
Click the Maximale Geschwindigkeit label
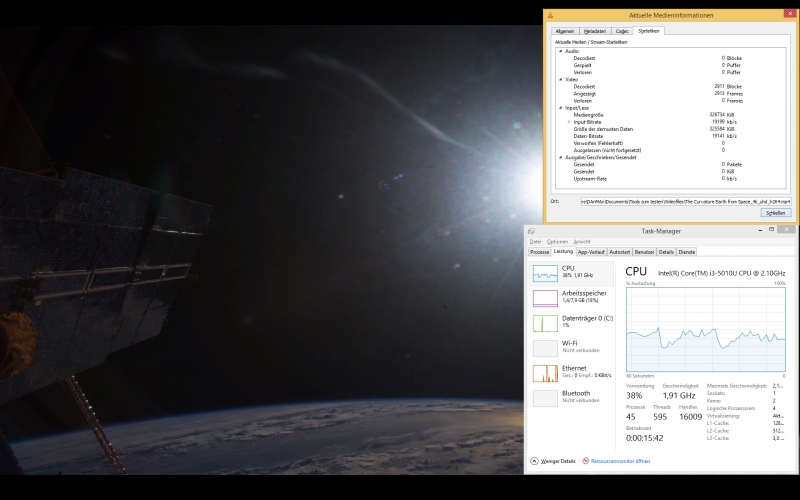[737, 386]
